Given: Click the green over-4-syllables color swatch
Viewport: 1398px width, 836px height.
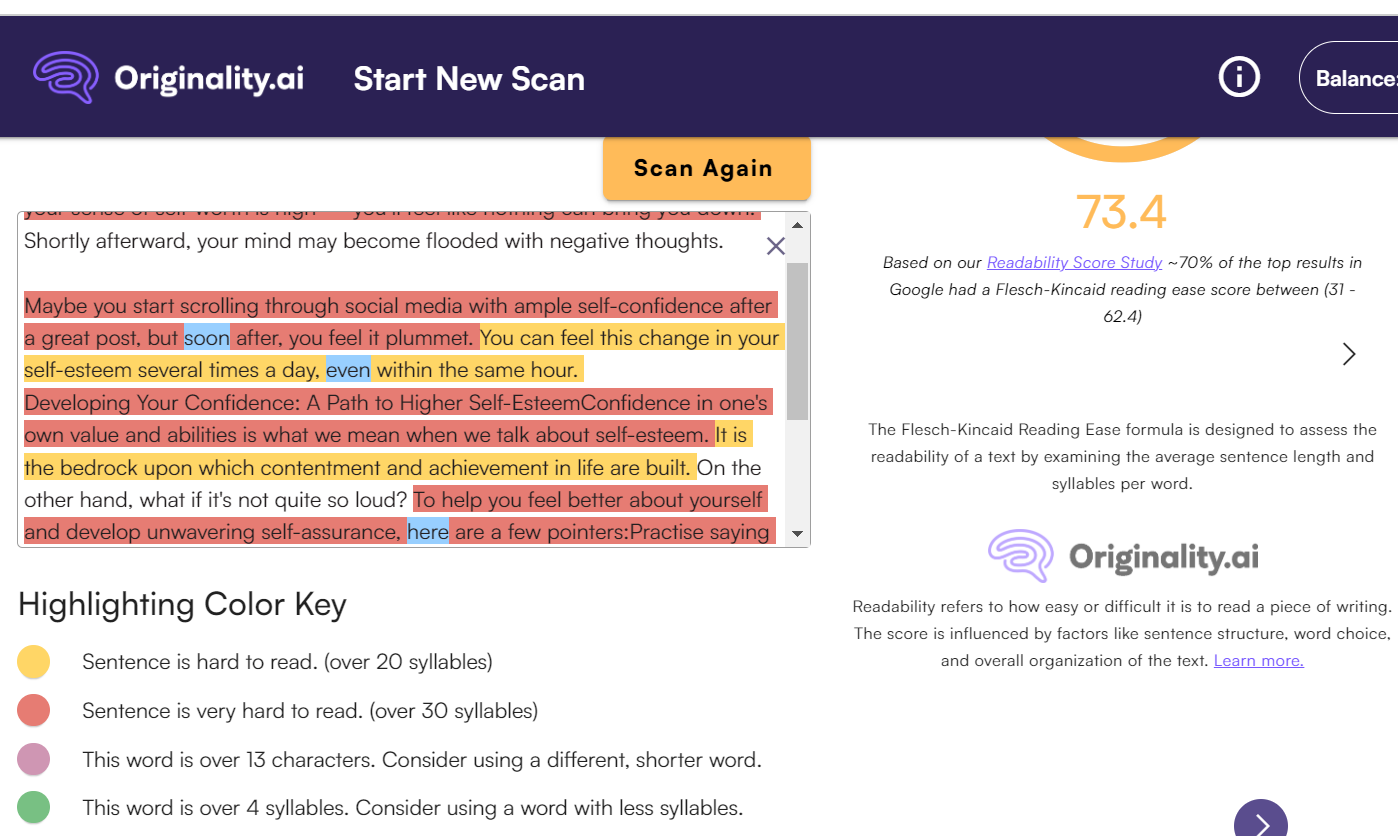Looking at the screenshot, I should (34, 807).
